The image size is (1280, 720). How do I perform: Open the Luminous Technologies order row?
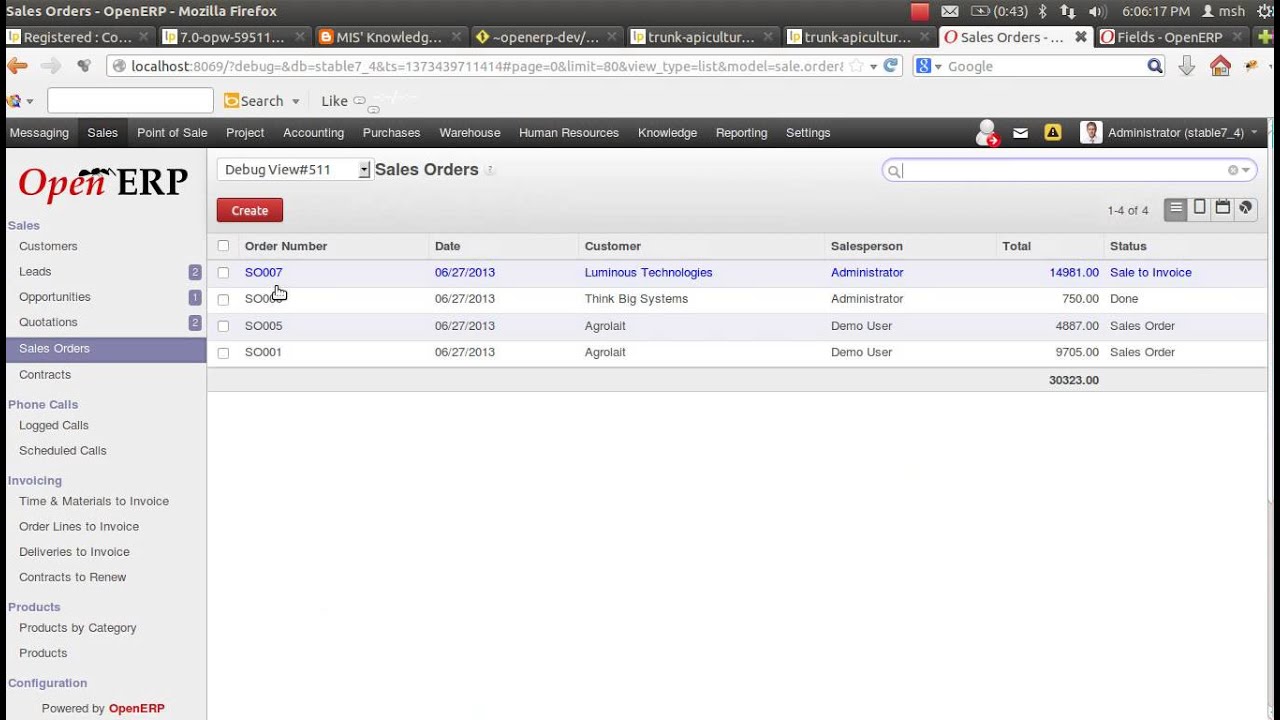click(737, 272)
